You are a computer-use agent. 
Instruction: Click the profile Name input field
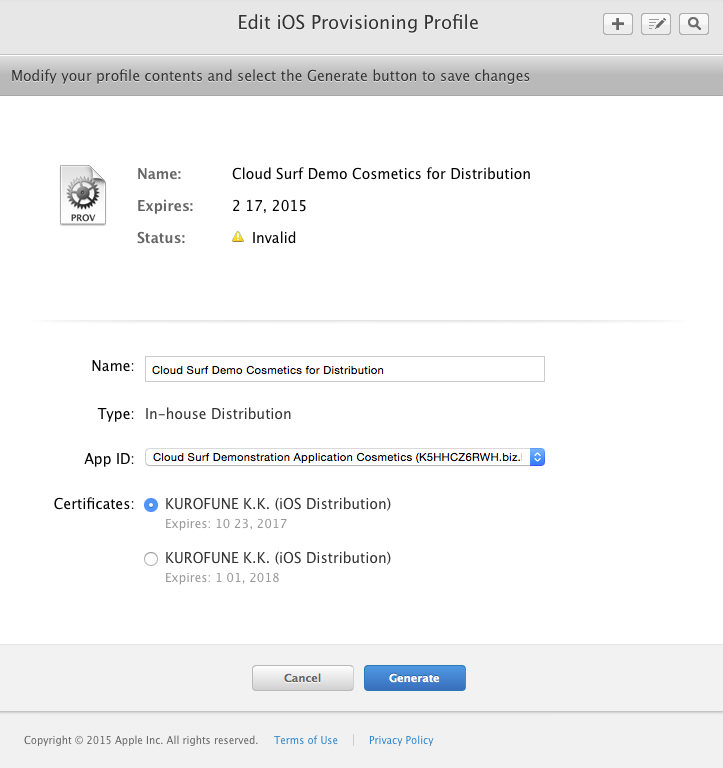345,369
